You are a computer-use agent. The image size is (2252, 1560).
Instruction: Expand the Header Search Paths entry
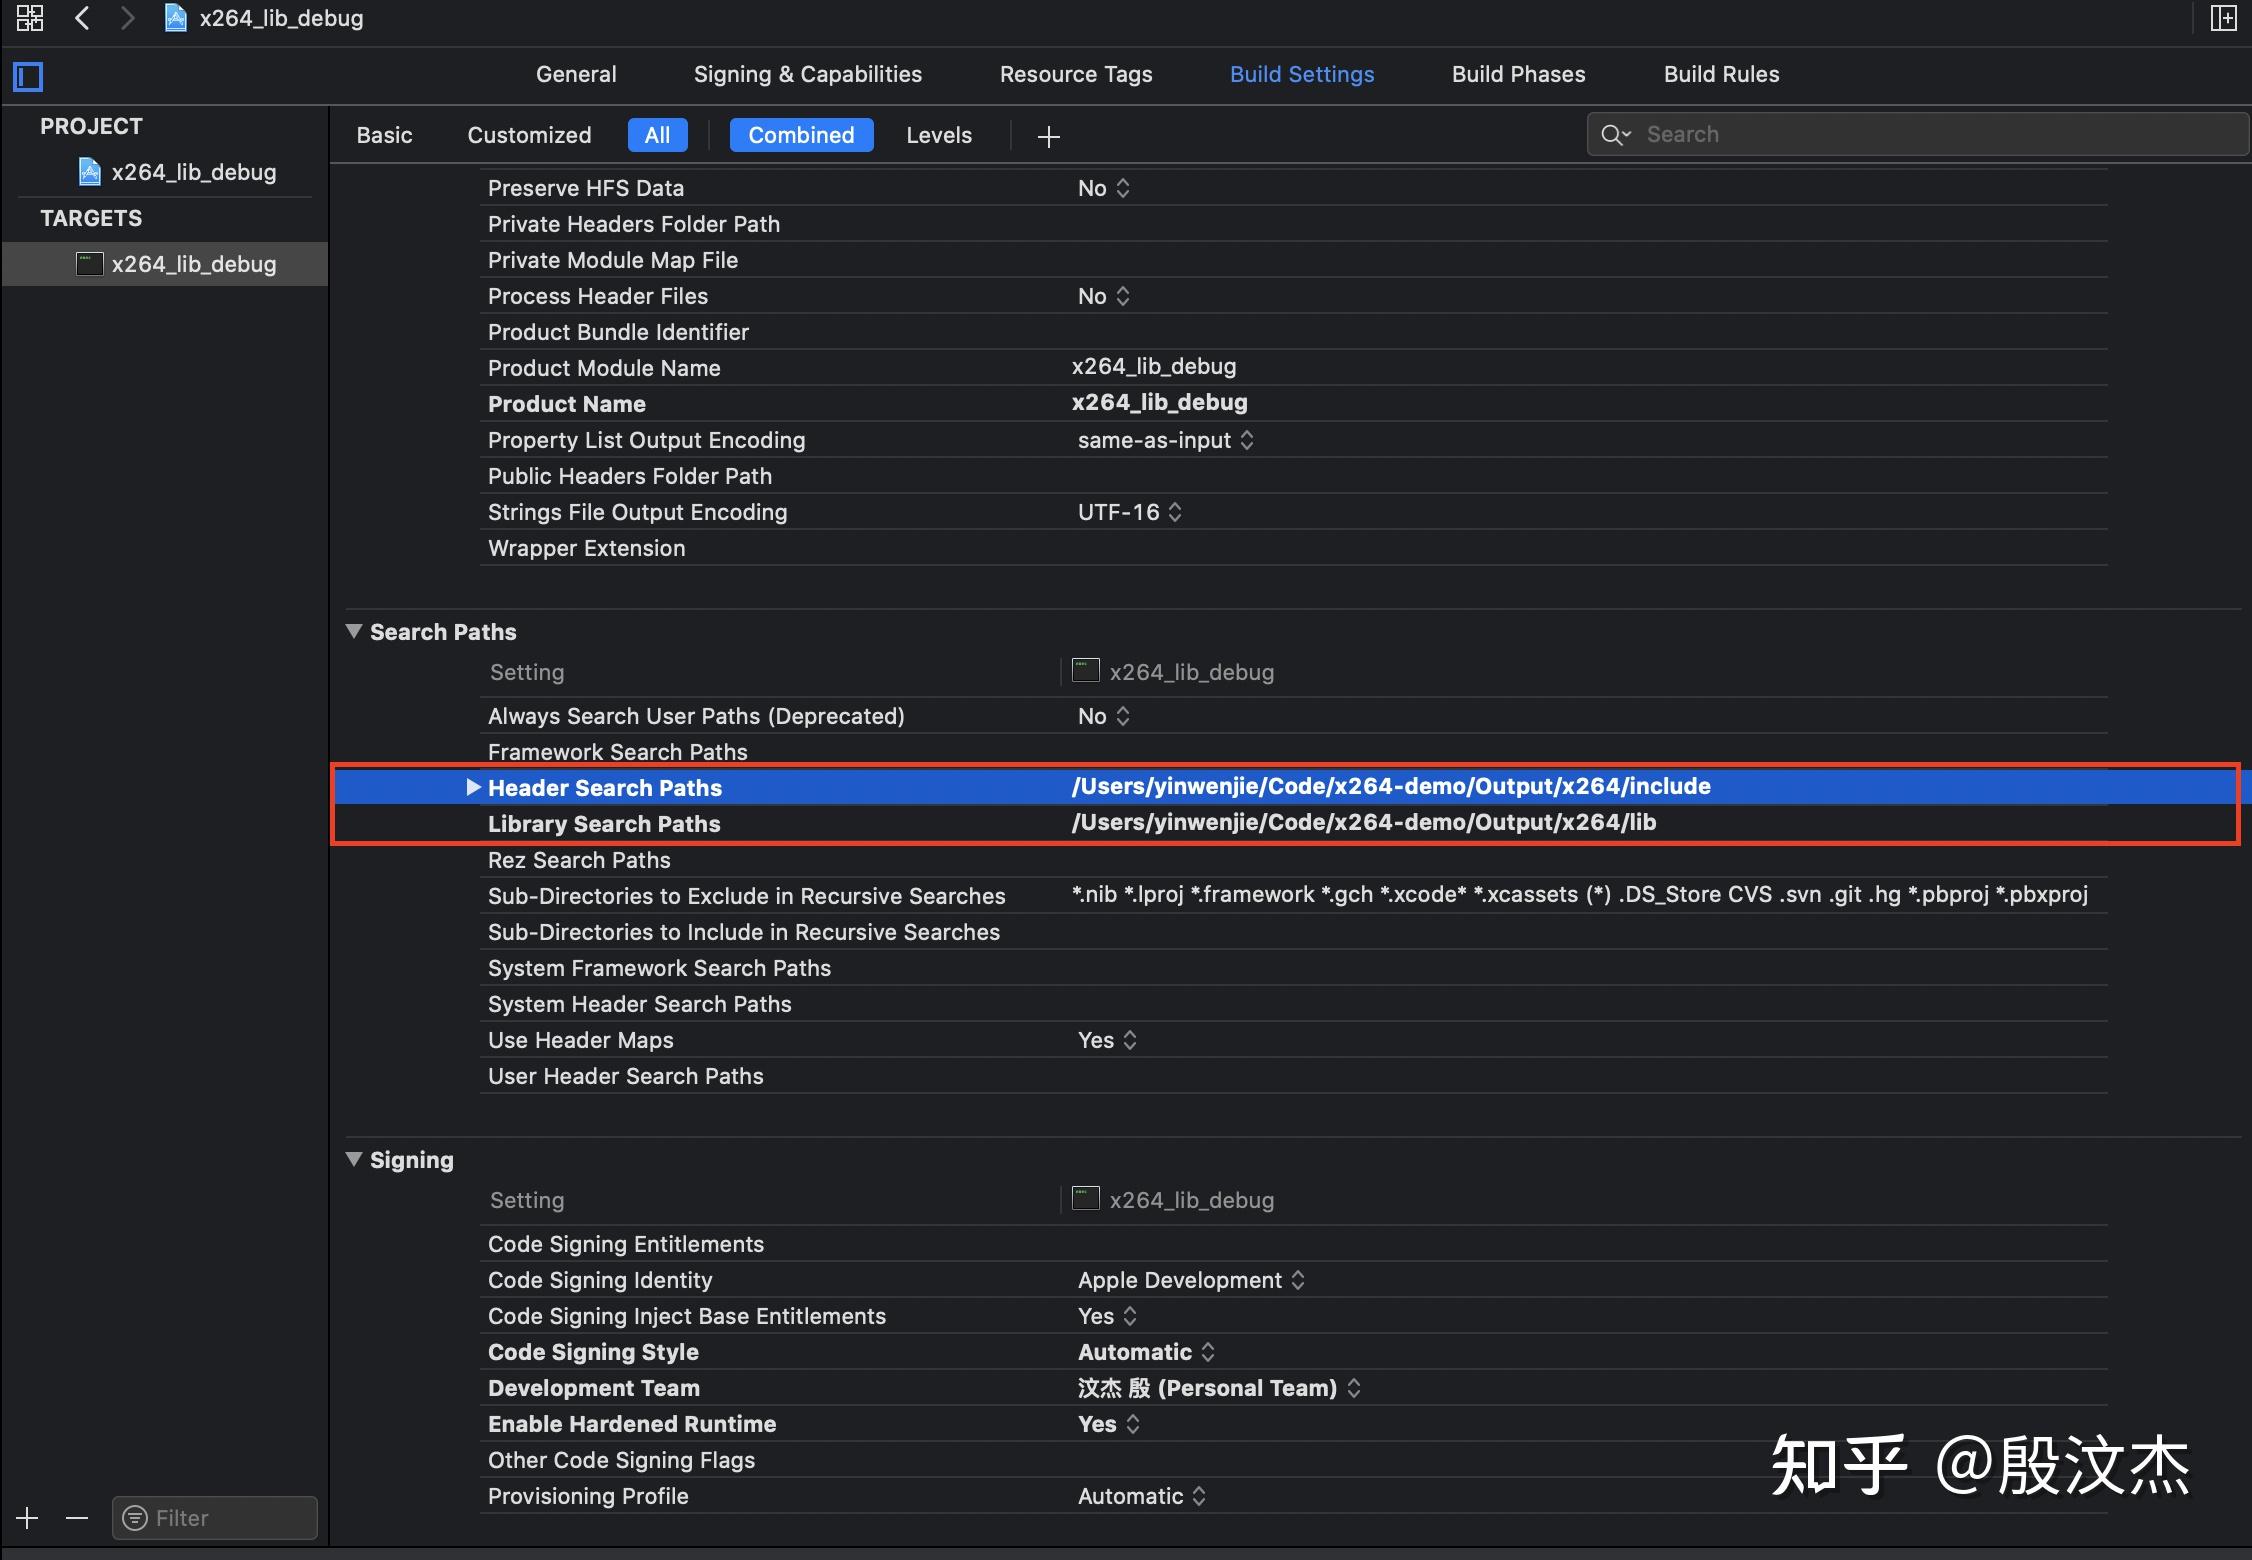pos(473,787)
